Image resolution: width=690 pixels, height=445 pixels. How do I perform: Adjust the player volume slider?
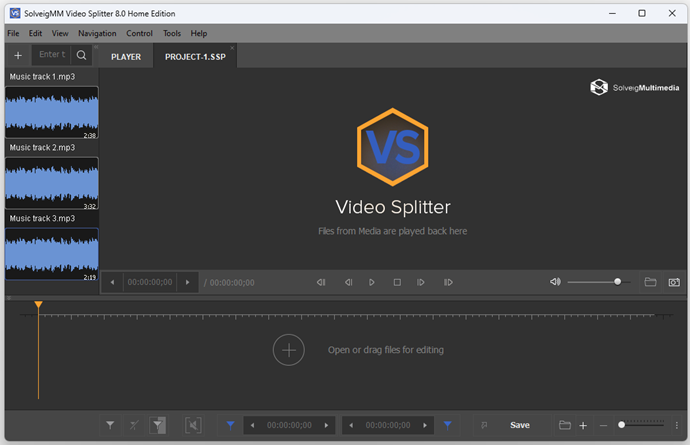[598, 282]
